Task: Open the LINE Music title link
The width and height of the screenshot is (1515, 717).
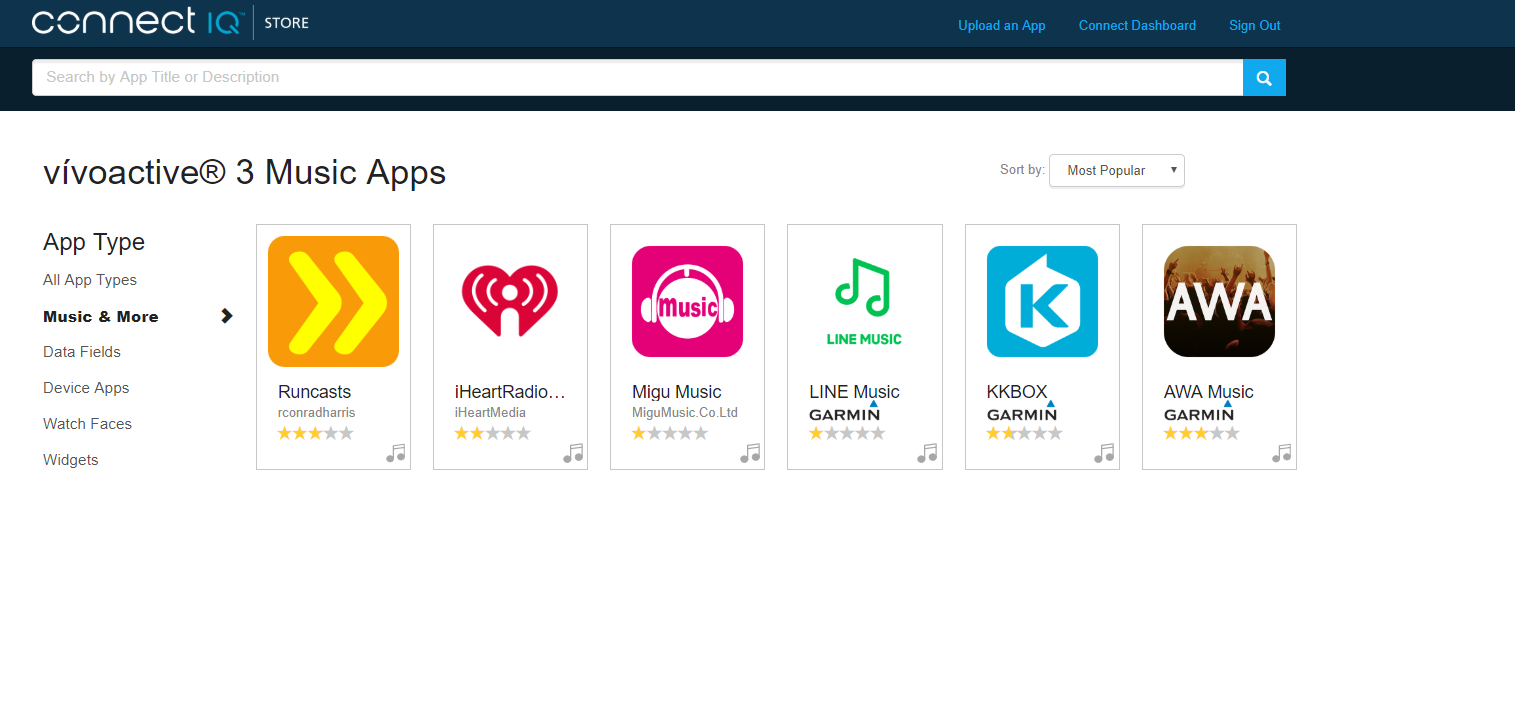Action: (855, 392)
